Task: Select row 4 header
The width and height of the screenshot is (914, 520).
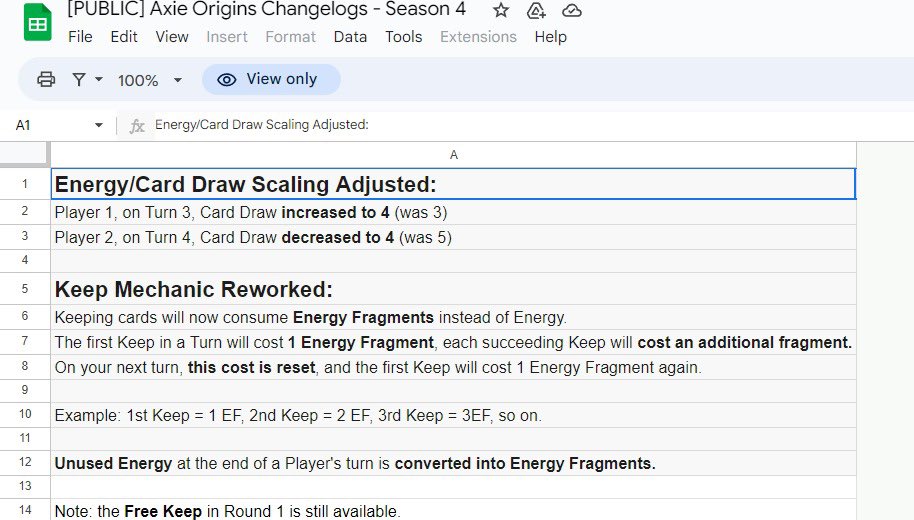Action: click(24, 261)
